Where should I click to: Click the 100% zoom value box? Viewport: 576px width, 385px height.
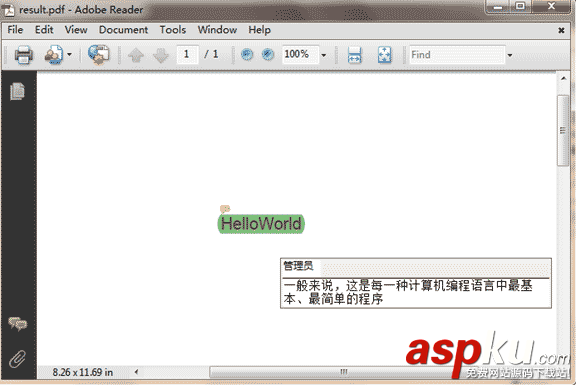[x=300, y=55]
